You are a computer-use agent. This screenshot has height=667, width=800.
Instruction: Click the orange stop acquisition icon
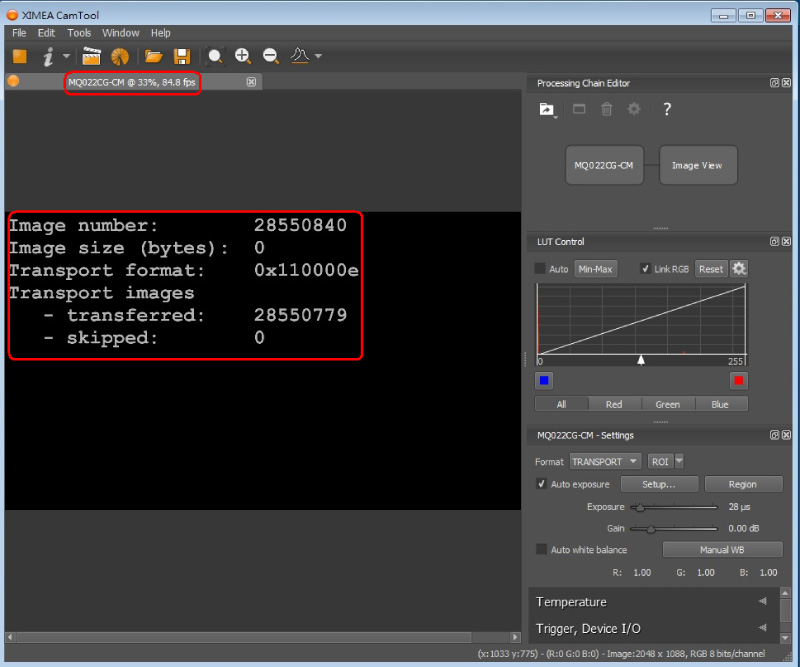pos(20,56)
